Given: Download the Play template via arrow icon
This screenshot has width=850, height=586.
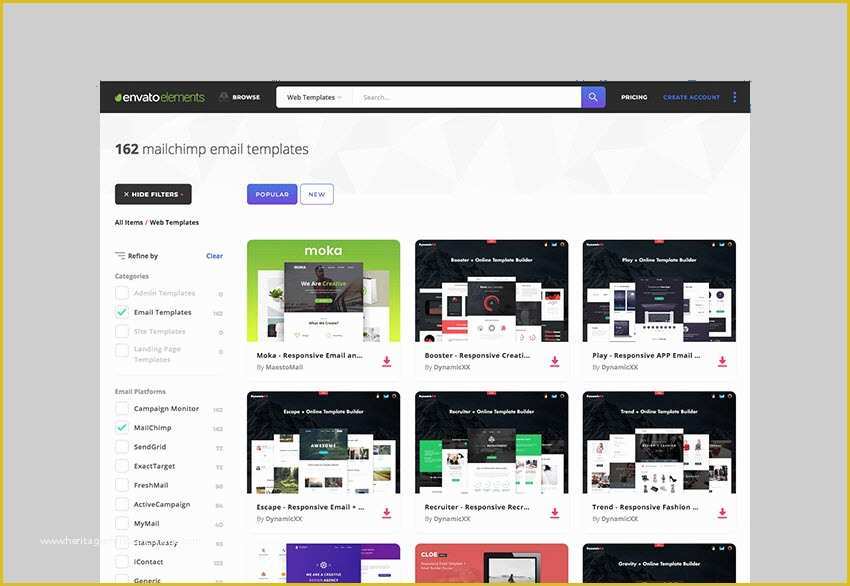Looking at the screenshot, I should coord(722,362).
